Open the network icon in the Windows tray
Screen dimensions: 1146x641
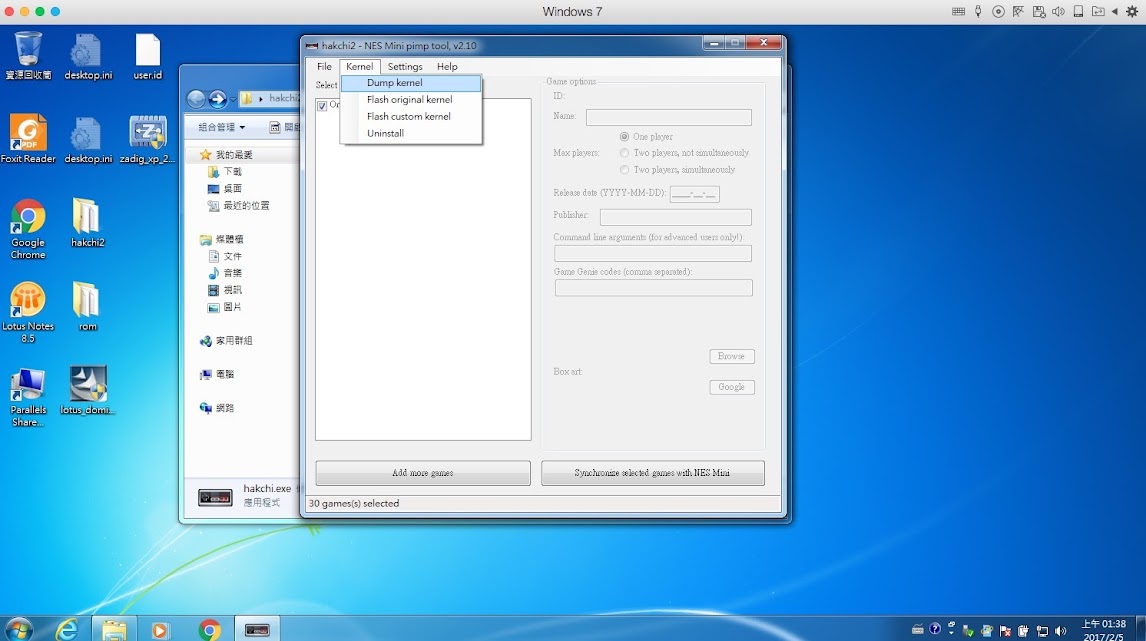click(x=1042, y=630)
